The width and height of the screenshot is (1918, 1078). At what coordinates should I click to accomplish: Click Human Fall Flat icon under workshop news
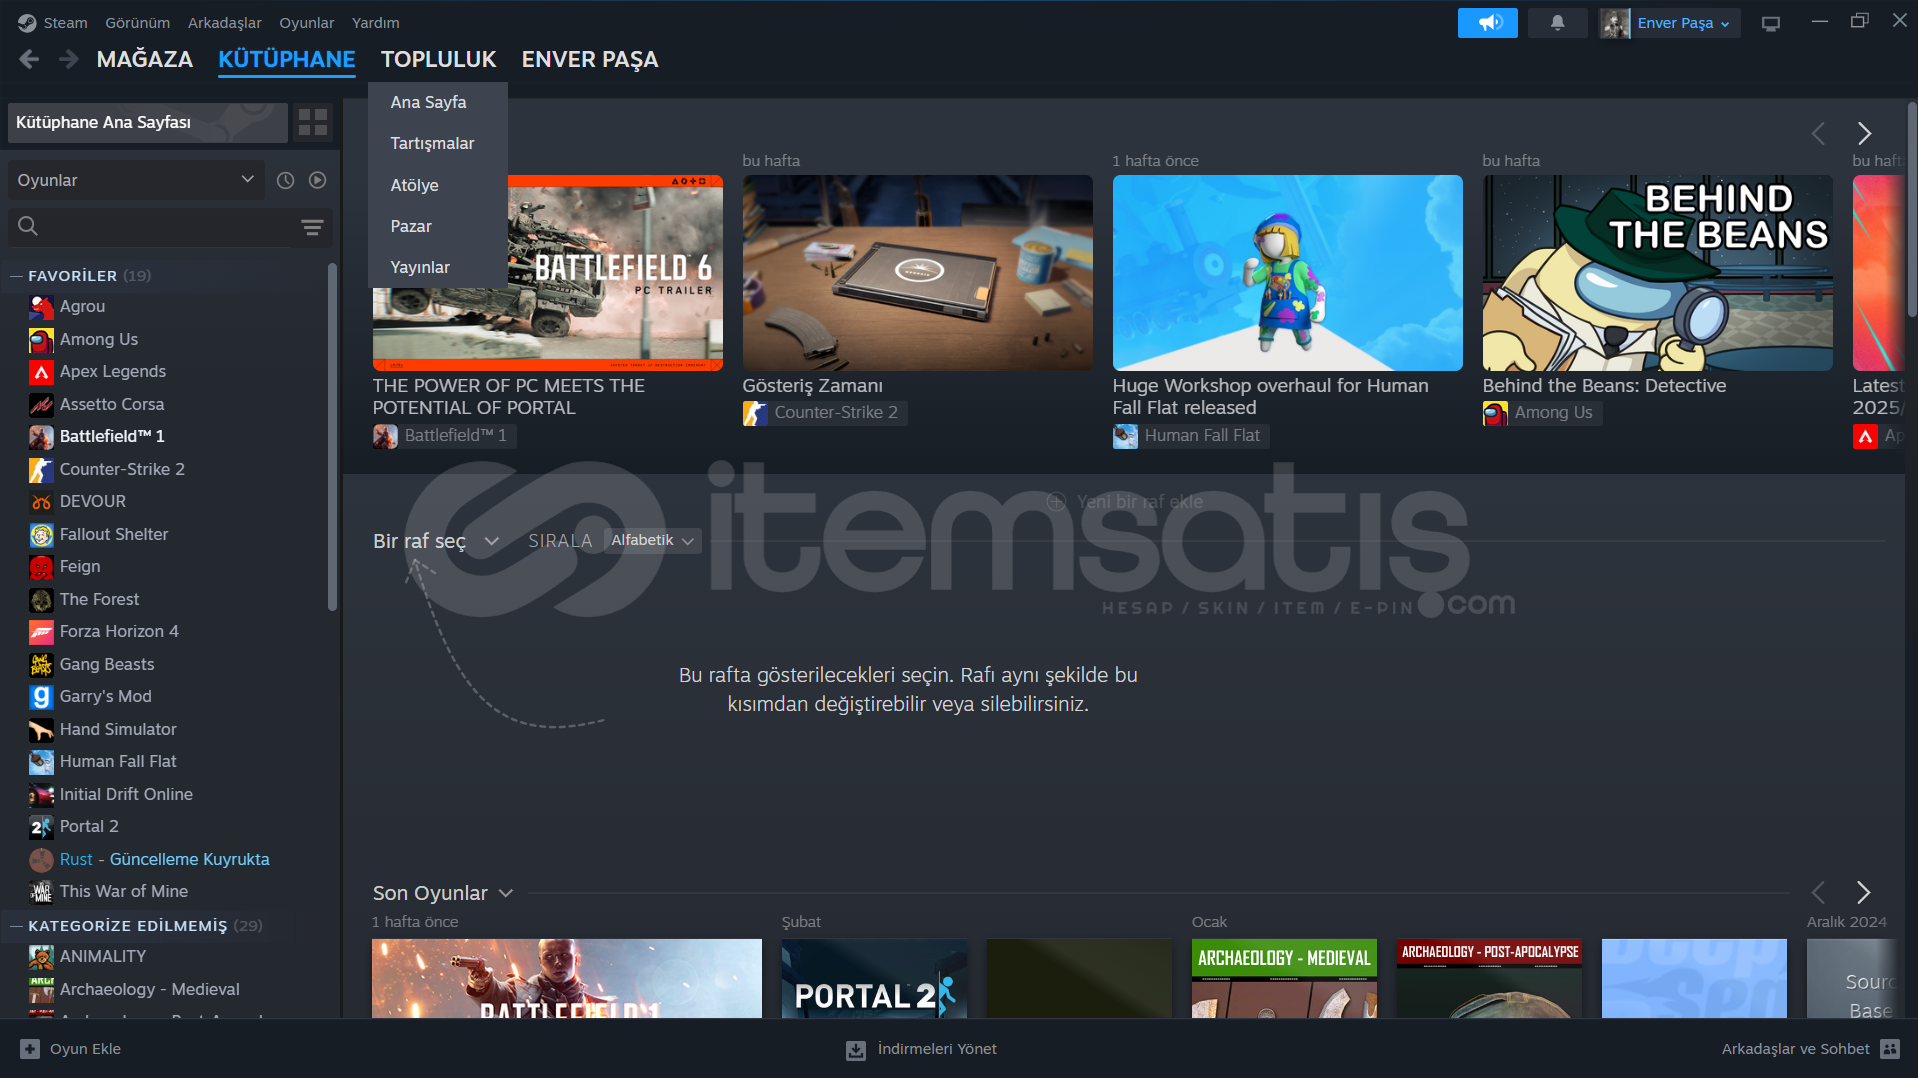coord(1125,436)
